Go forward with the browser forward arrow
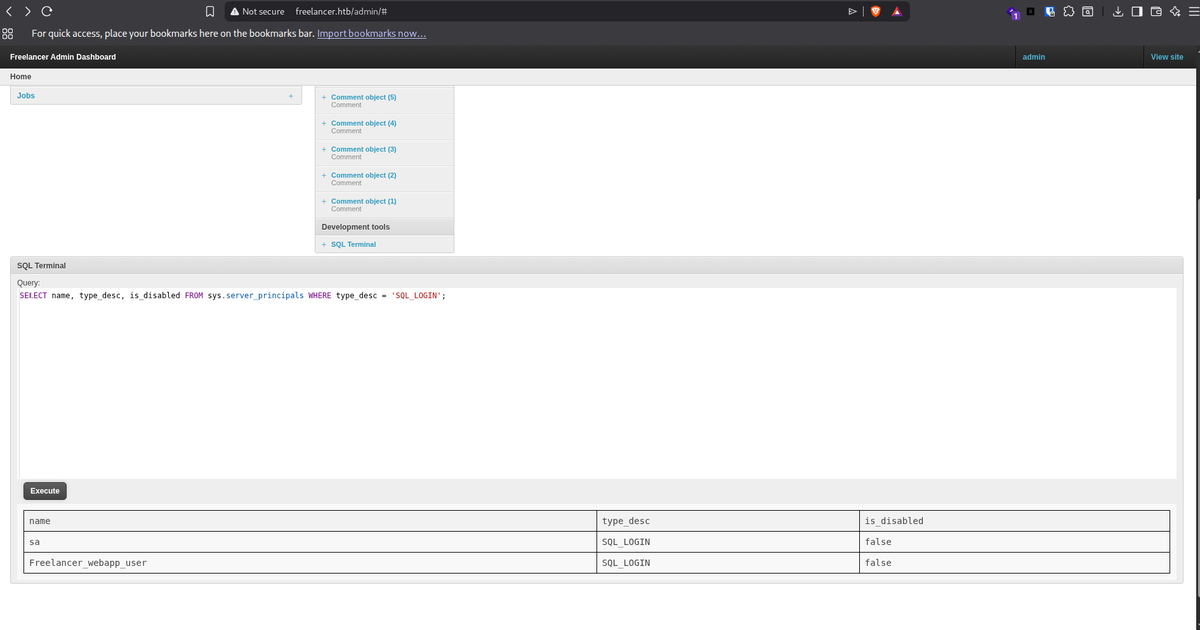Screen dimensions: 1200x630 click(26, 11)
